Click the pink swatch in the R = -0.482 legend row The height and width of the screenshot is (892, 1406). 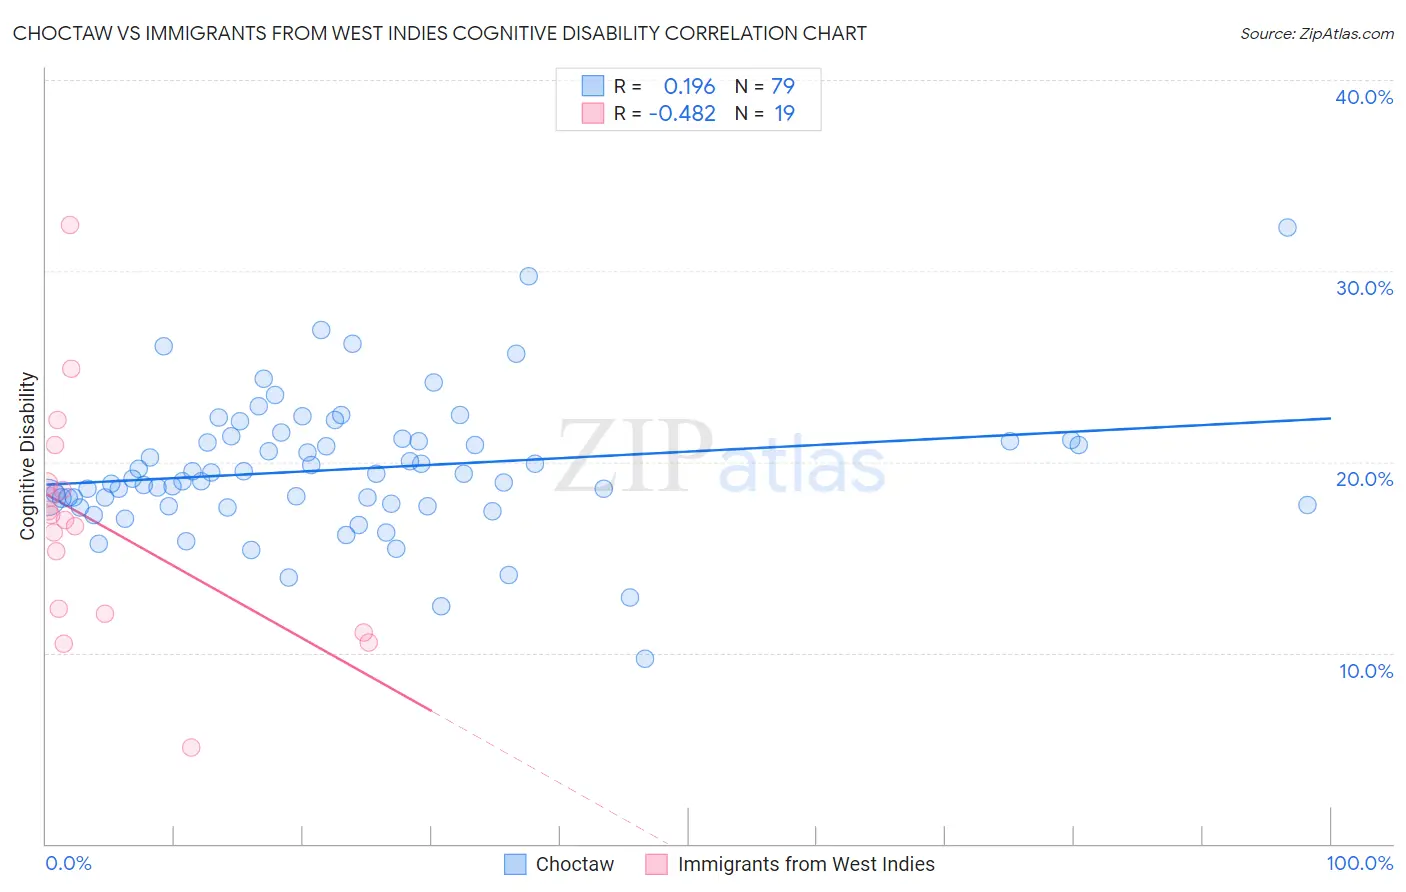pyautogui.click(x=593, y=113)
